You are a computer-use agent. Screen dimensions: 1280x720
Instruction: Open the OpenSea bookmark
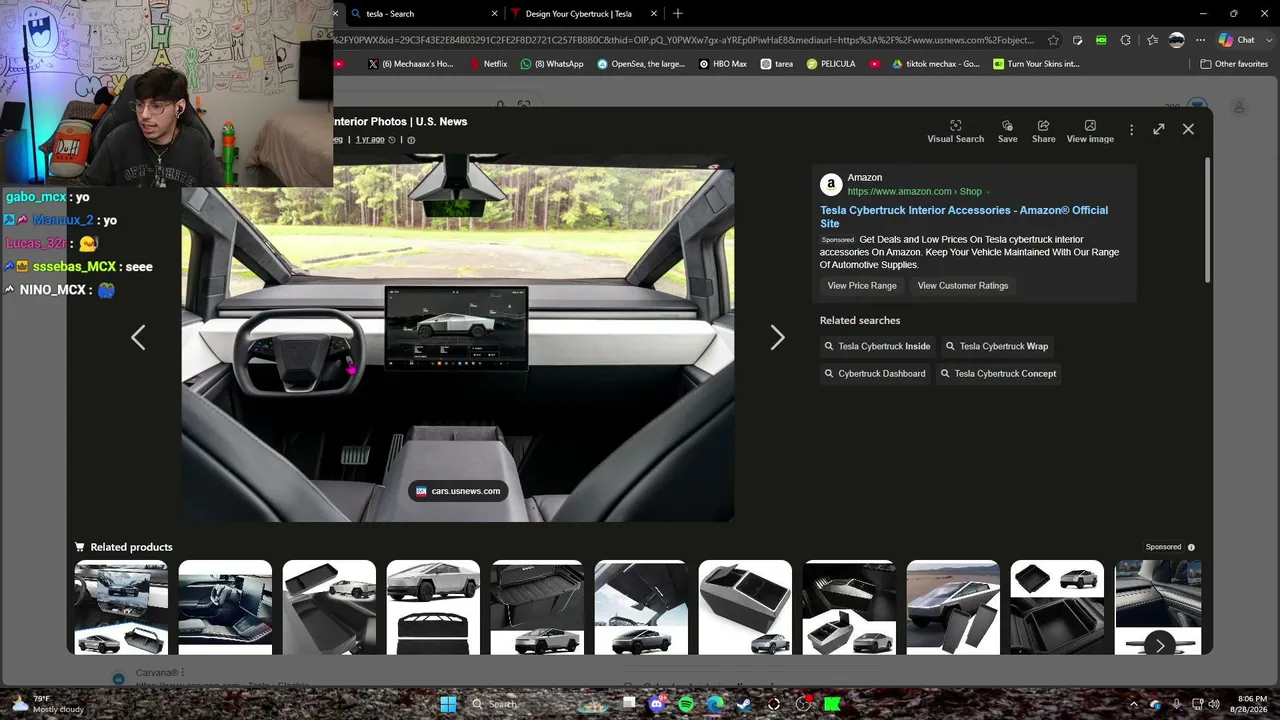pyautogui.click(x=641, y=64)
